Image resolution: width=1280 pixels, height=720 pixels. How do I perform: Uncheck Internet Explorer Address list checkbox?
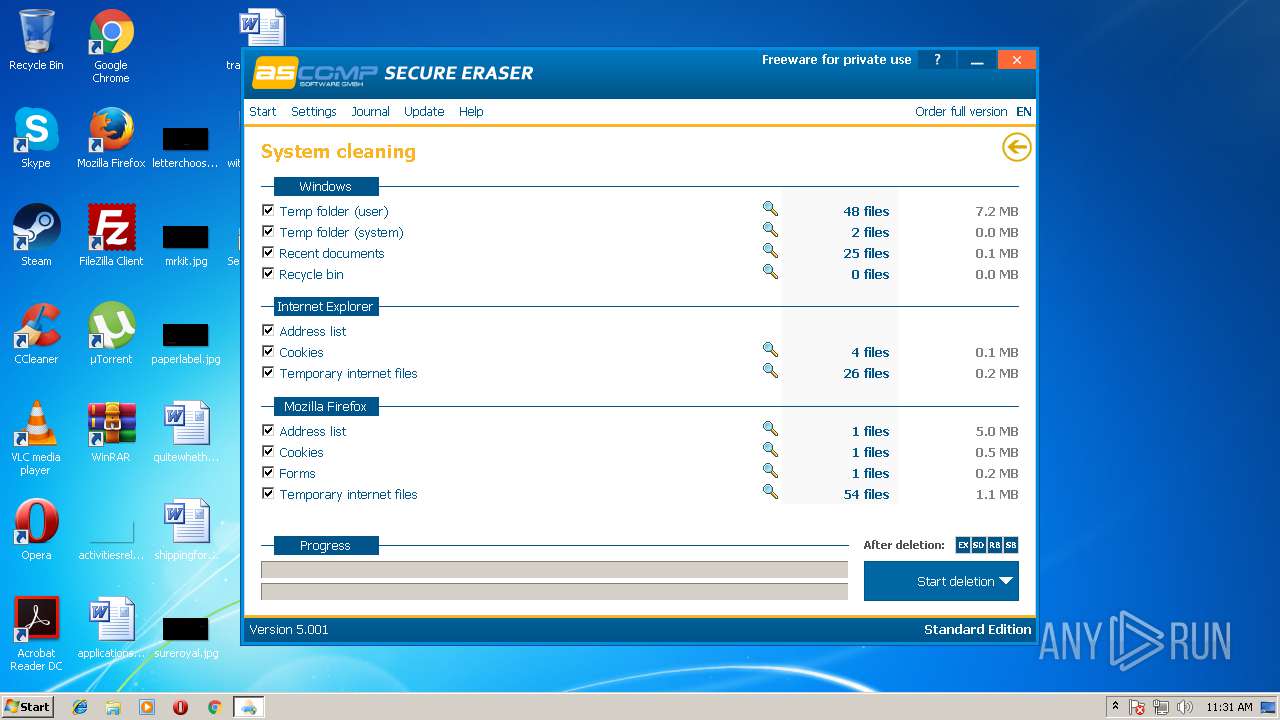[x=268, y=330]
